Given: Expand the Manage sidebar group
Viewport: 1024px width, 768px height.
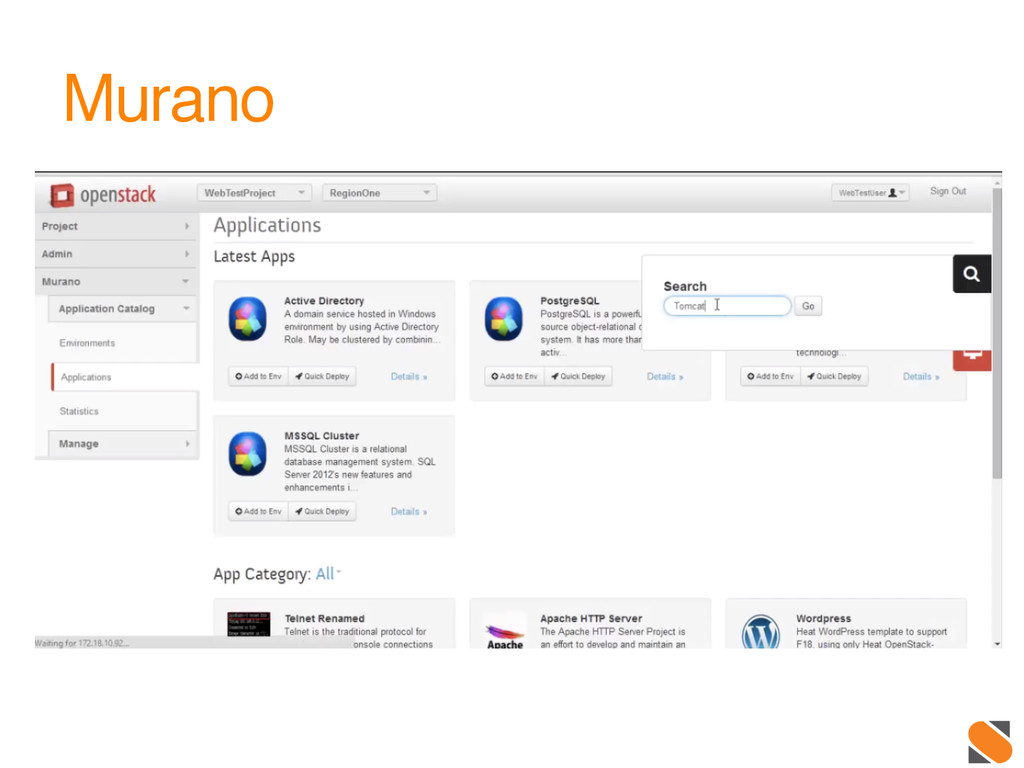Looking at the screenshot, I should click(x=123, y=443).
